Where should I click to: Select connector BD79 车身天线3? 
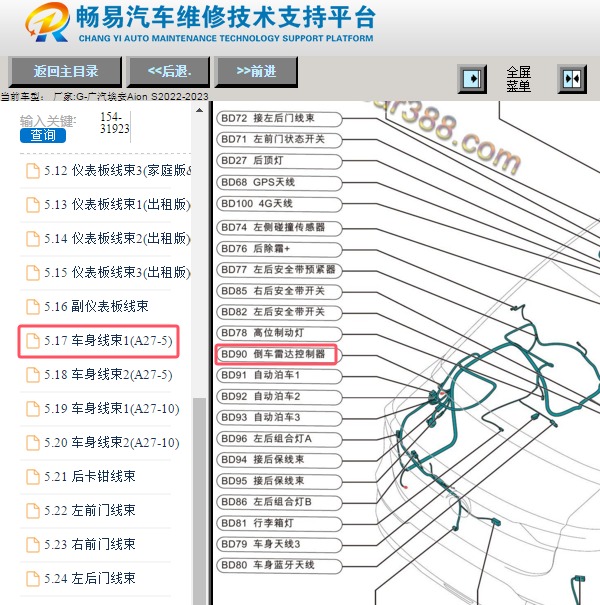(x=279, y=544)
